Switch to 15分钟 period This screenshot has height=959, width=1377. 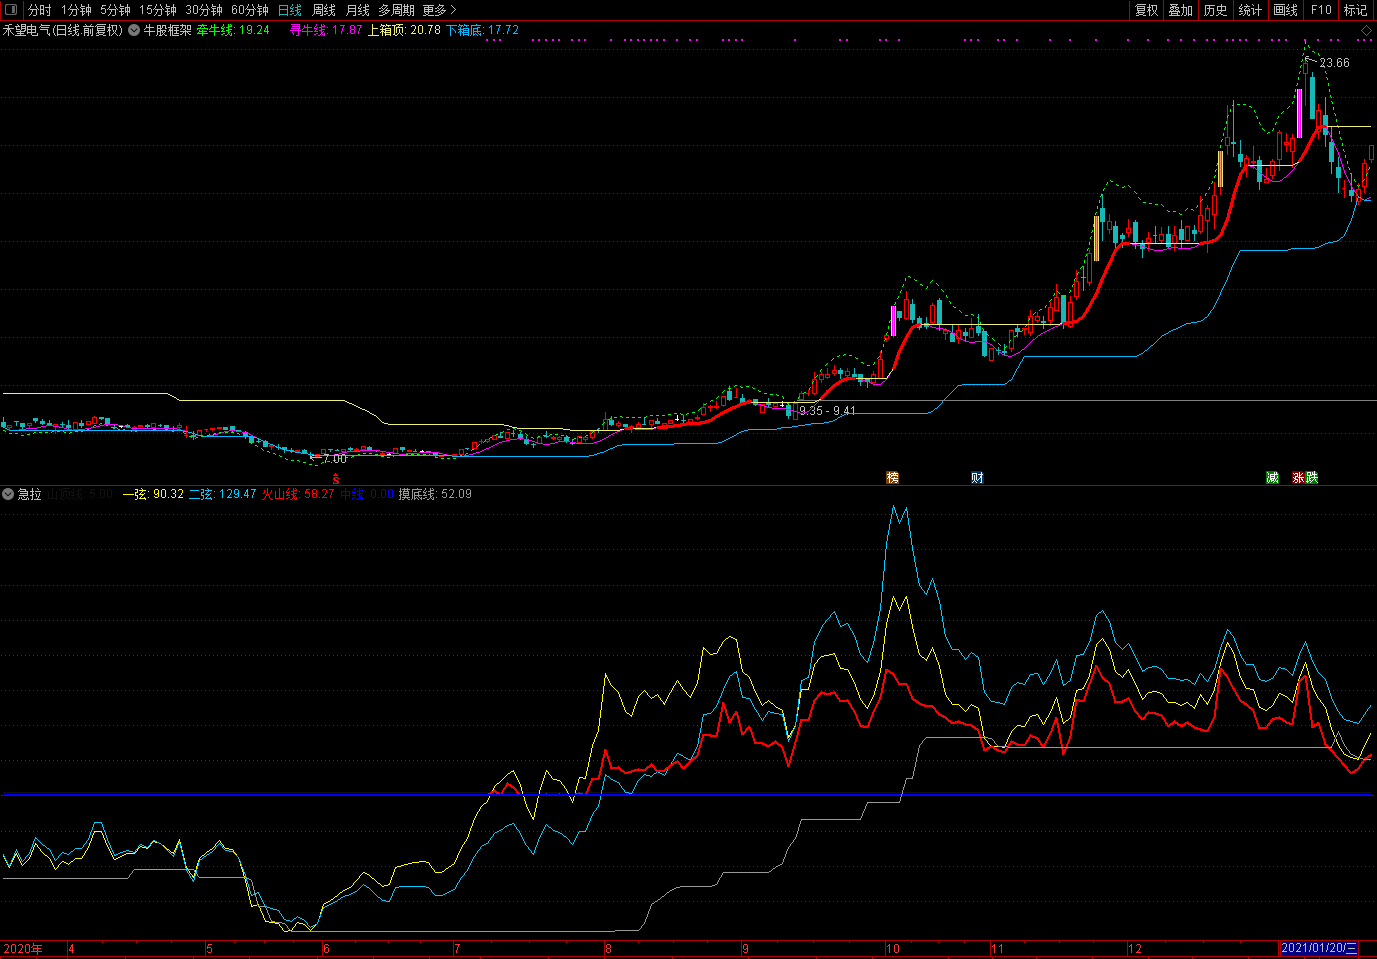click(158, 10)
